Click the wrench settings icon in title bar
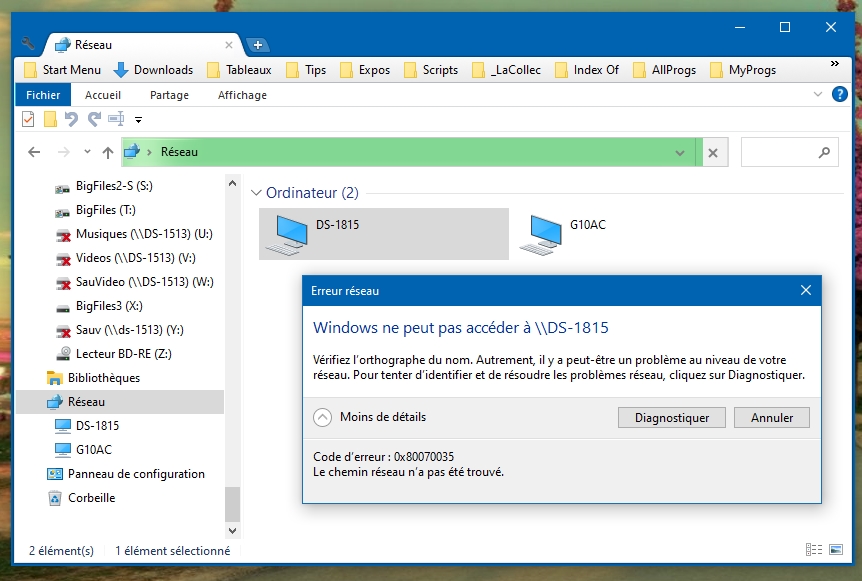This screenshot has height=581, width=862. [x=27, y=43]
